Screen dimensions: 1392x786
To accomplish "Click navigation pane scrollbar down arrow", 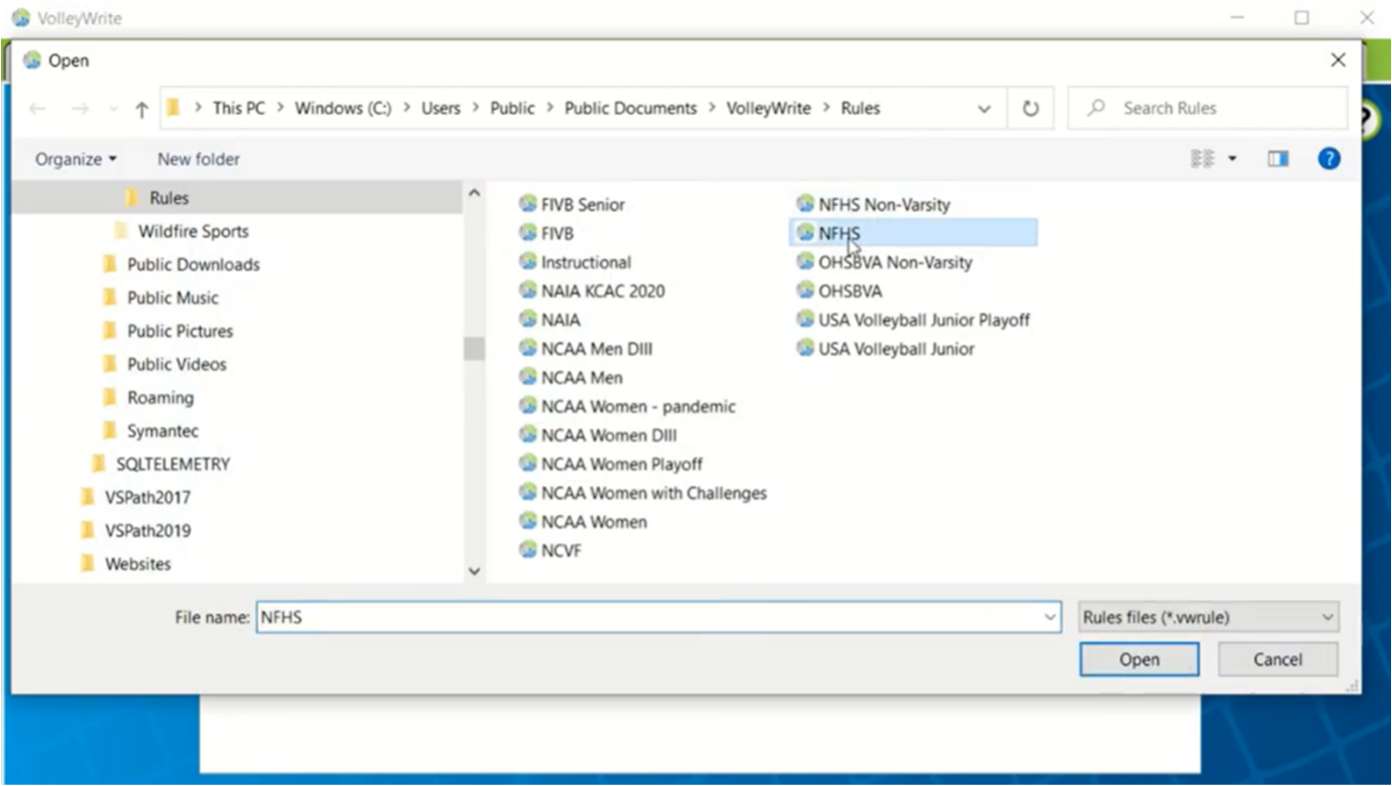I will click(x=474, y=571).
